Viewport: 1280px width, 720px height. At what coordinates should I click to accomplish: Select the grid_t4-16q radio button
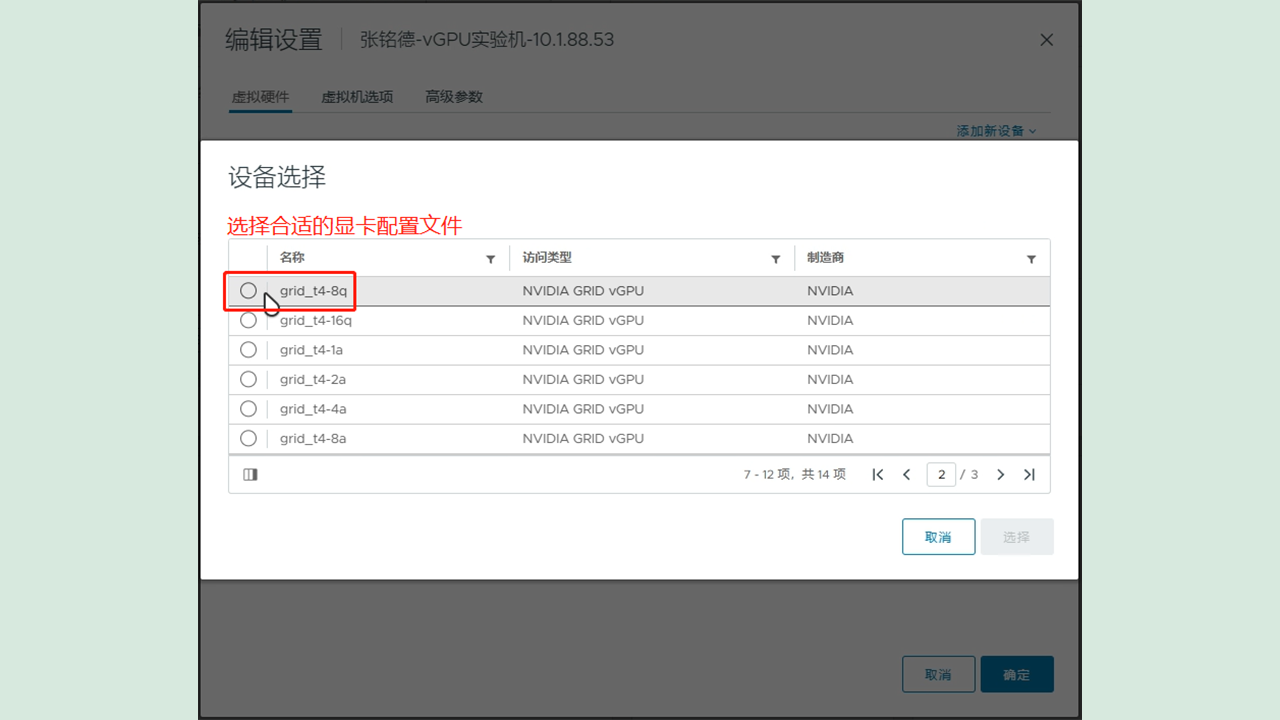point(248,321)
